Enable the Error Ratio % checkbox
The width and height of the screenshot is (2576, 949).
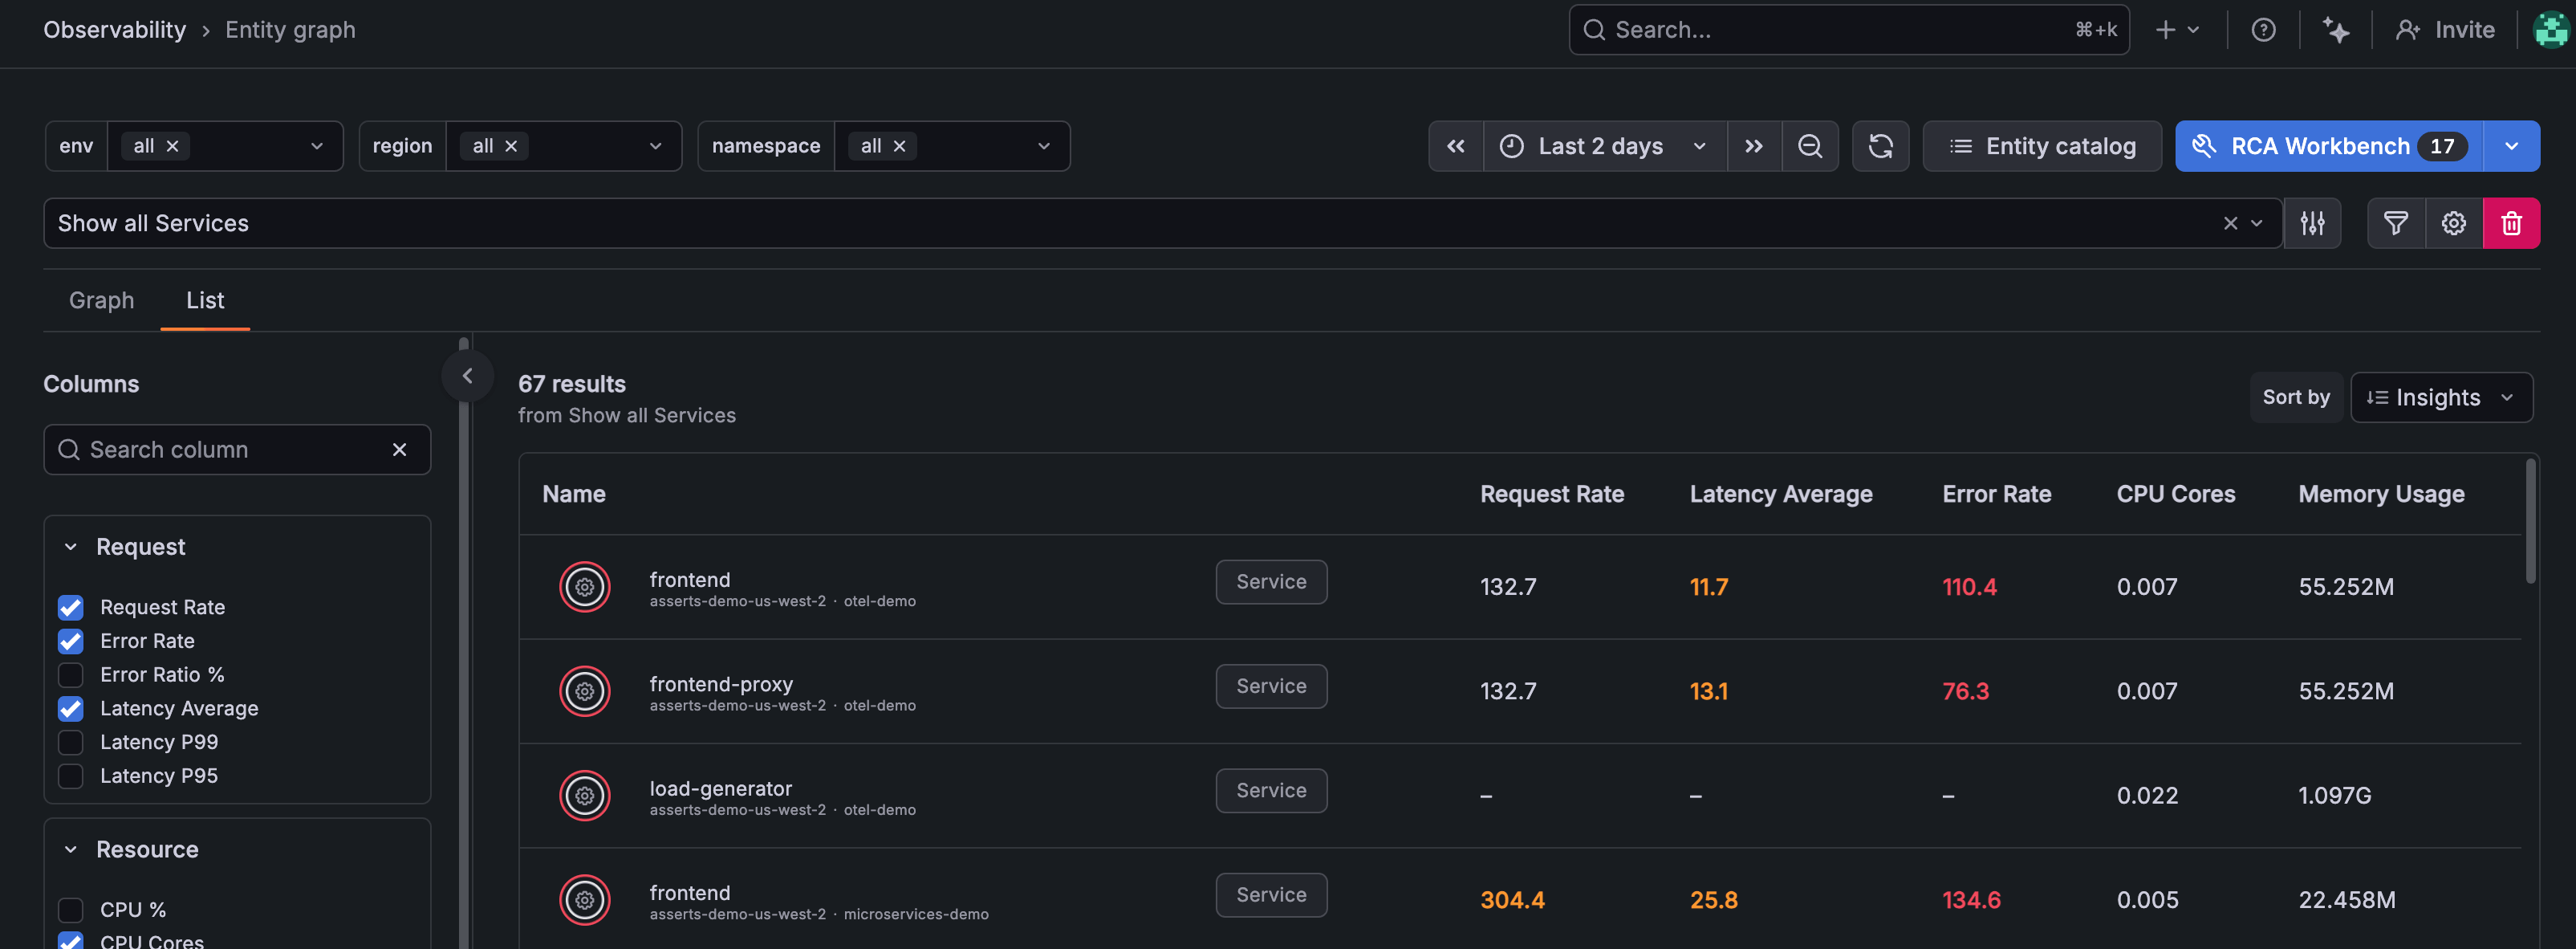pyautogui.click(x=71, y=675)
